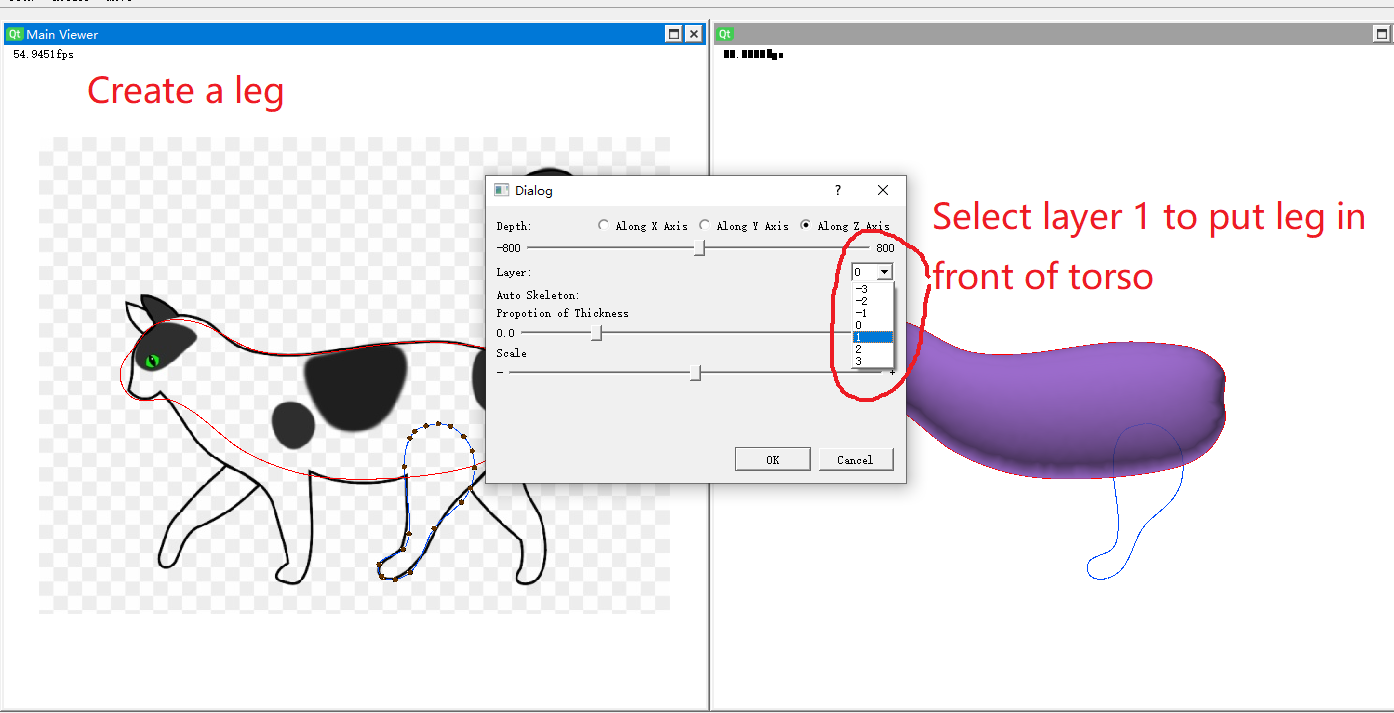Choose layer -2 from the dropdown list
The image size is (1394, 713).
[x=872, y=301]
